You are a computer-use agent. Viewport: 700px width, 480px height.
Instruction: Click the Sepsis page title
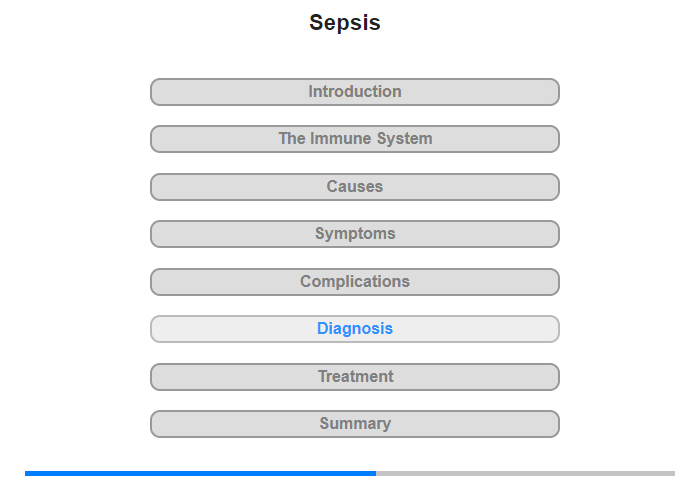click(345, 22)
